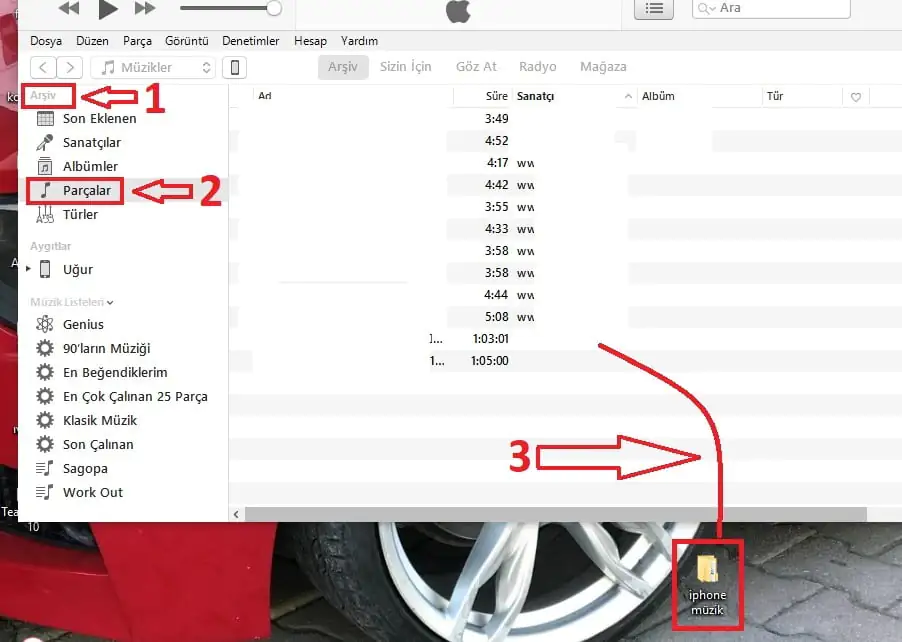Select the Uğur device
Viewport: 902px width, 642px height.
(x=78, y=269)
